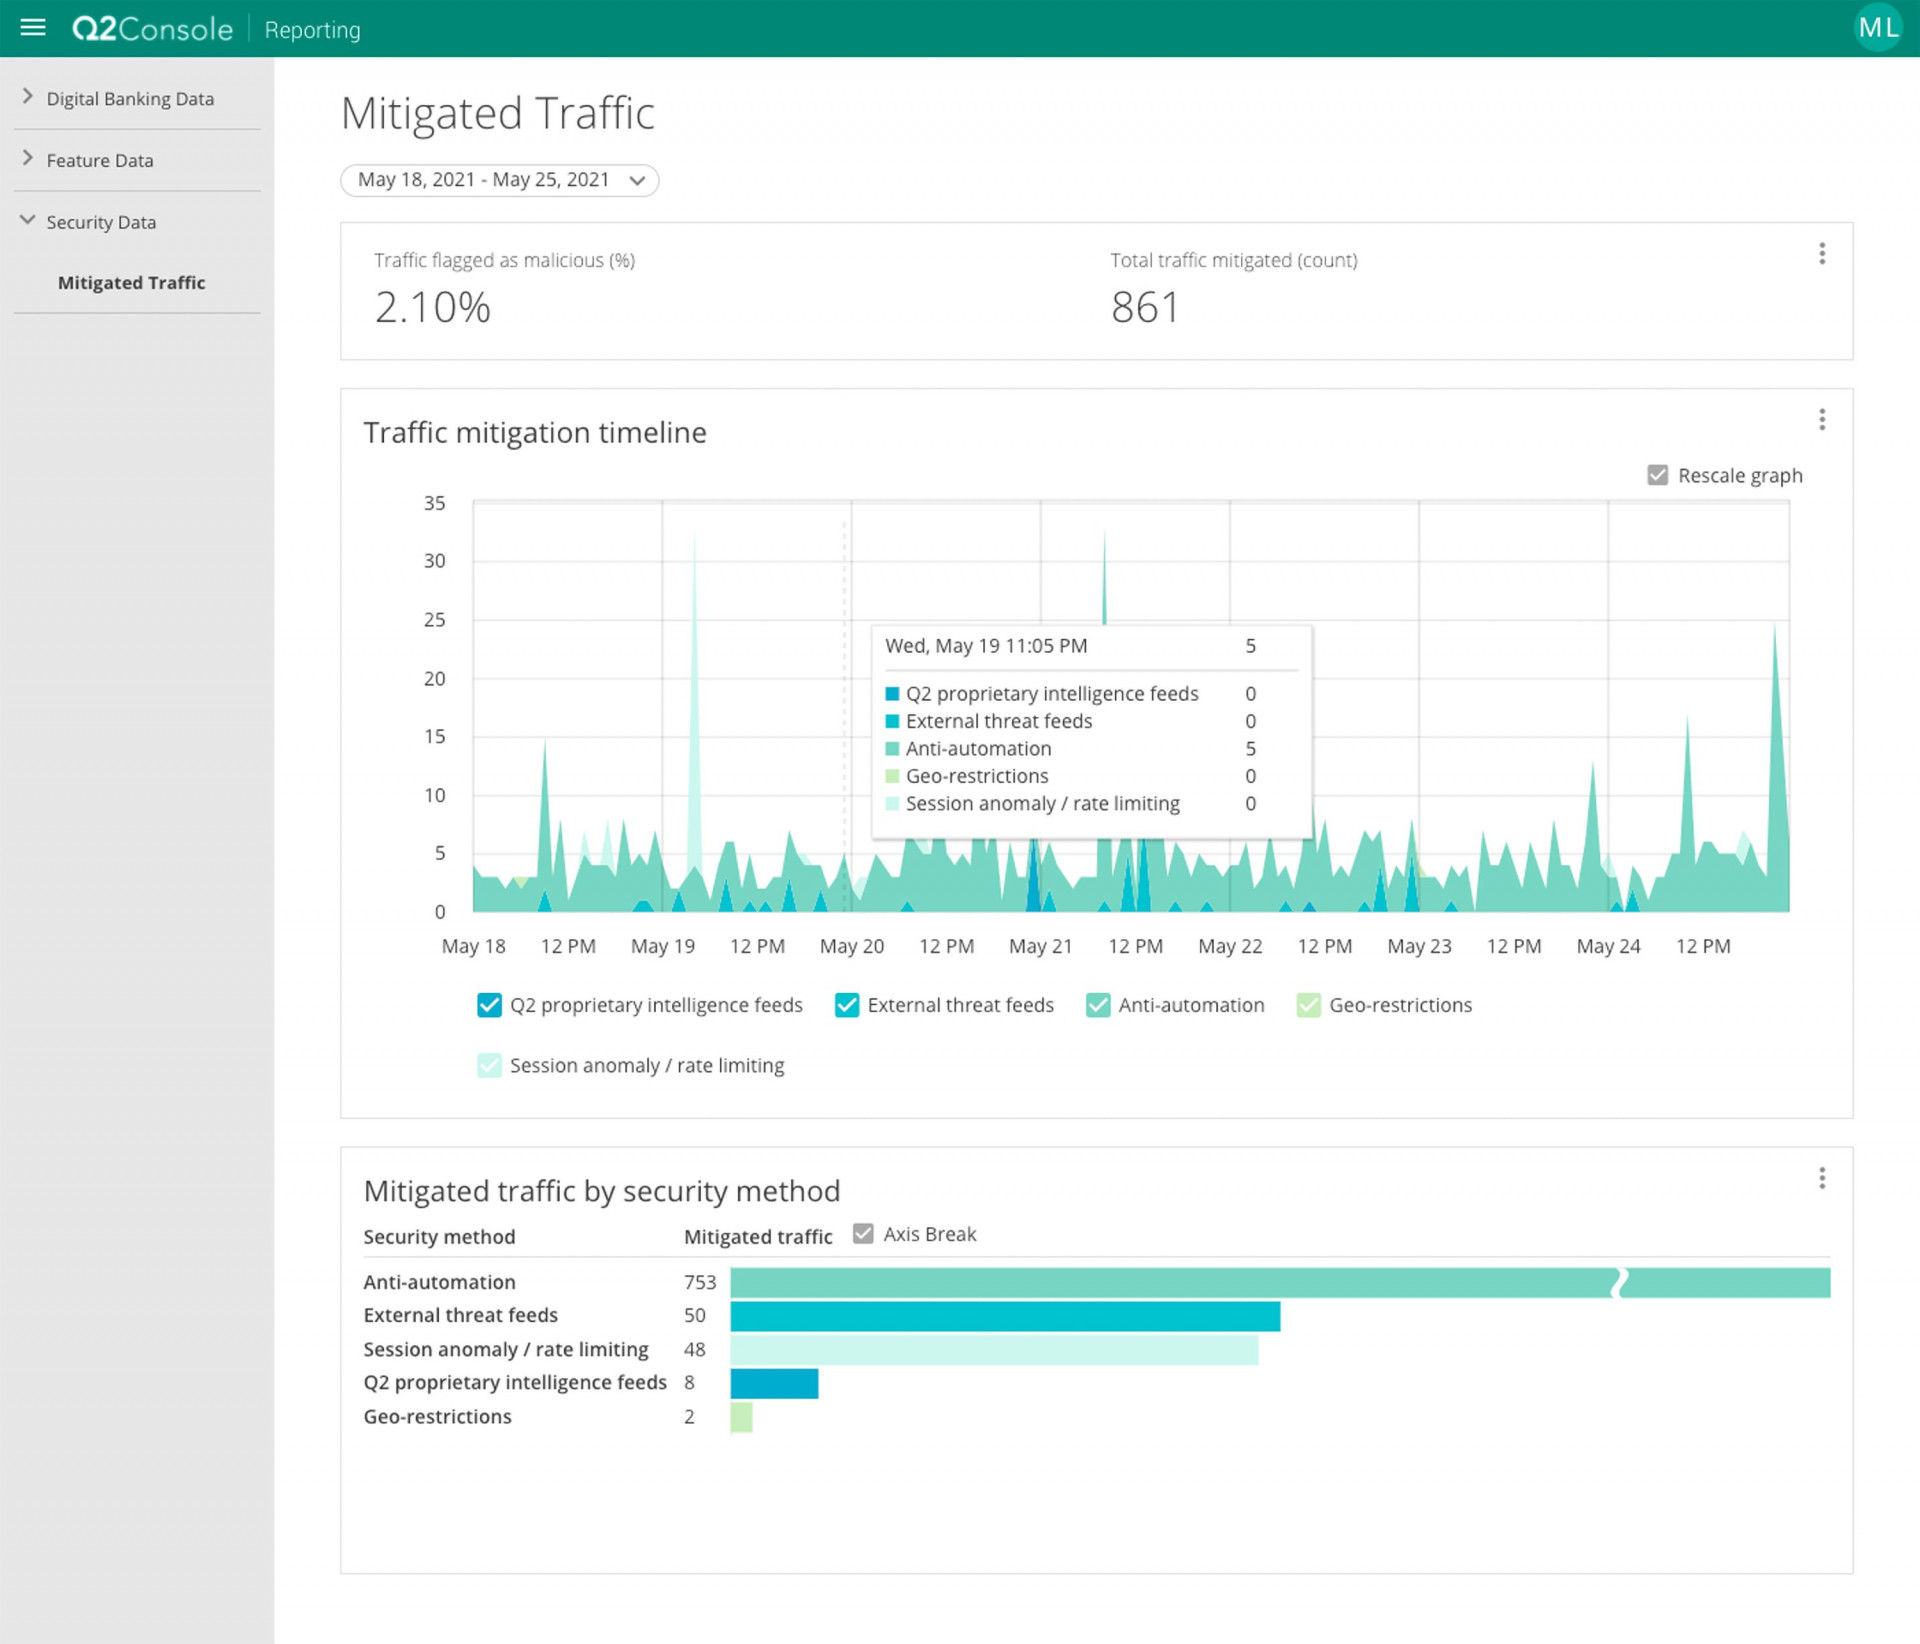The height and width of the screenshot is (1644, 1920).
Task: Click the External threat feeds bar
Action: (1004, 1316)
